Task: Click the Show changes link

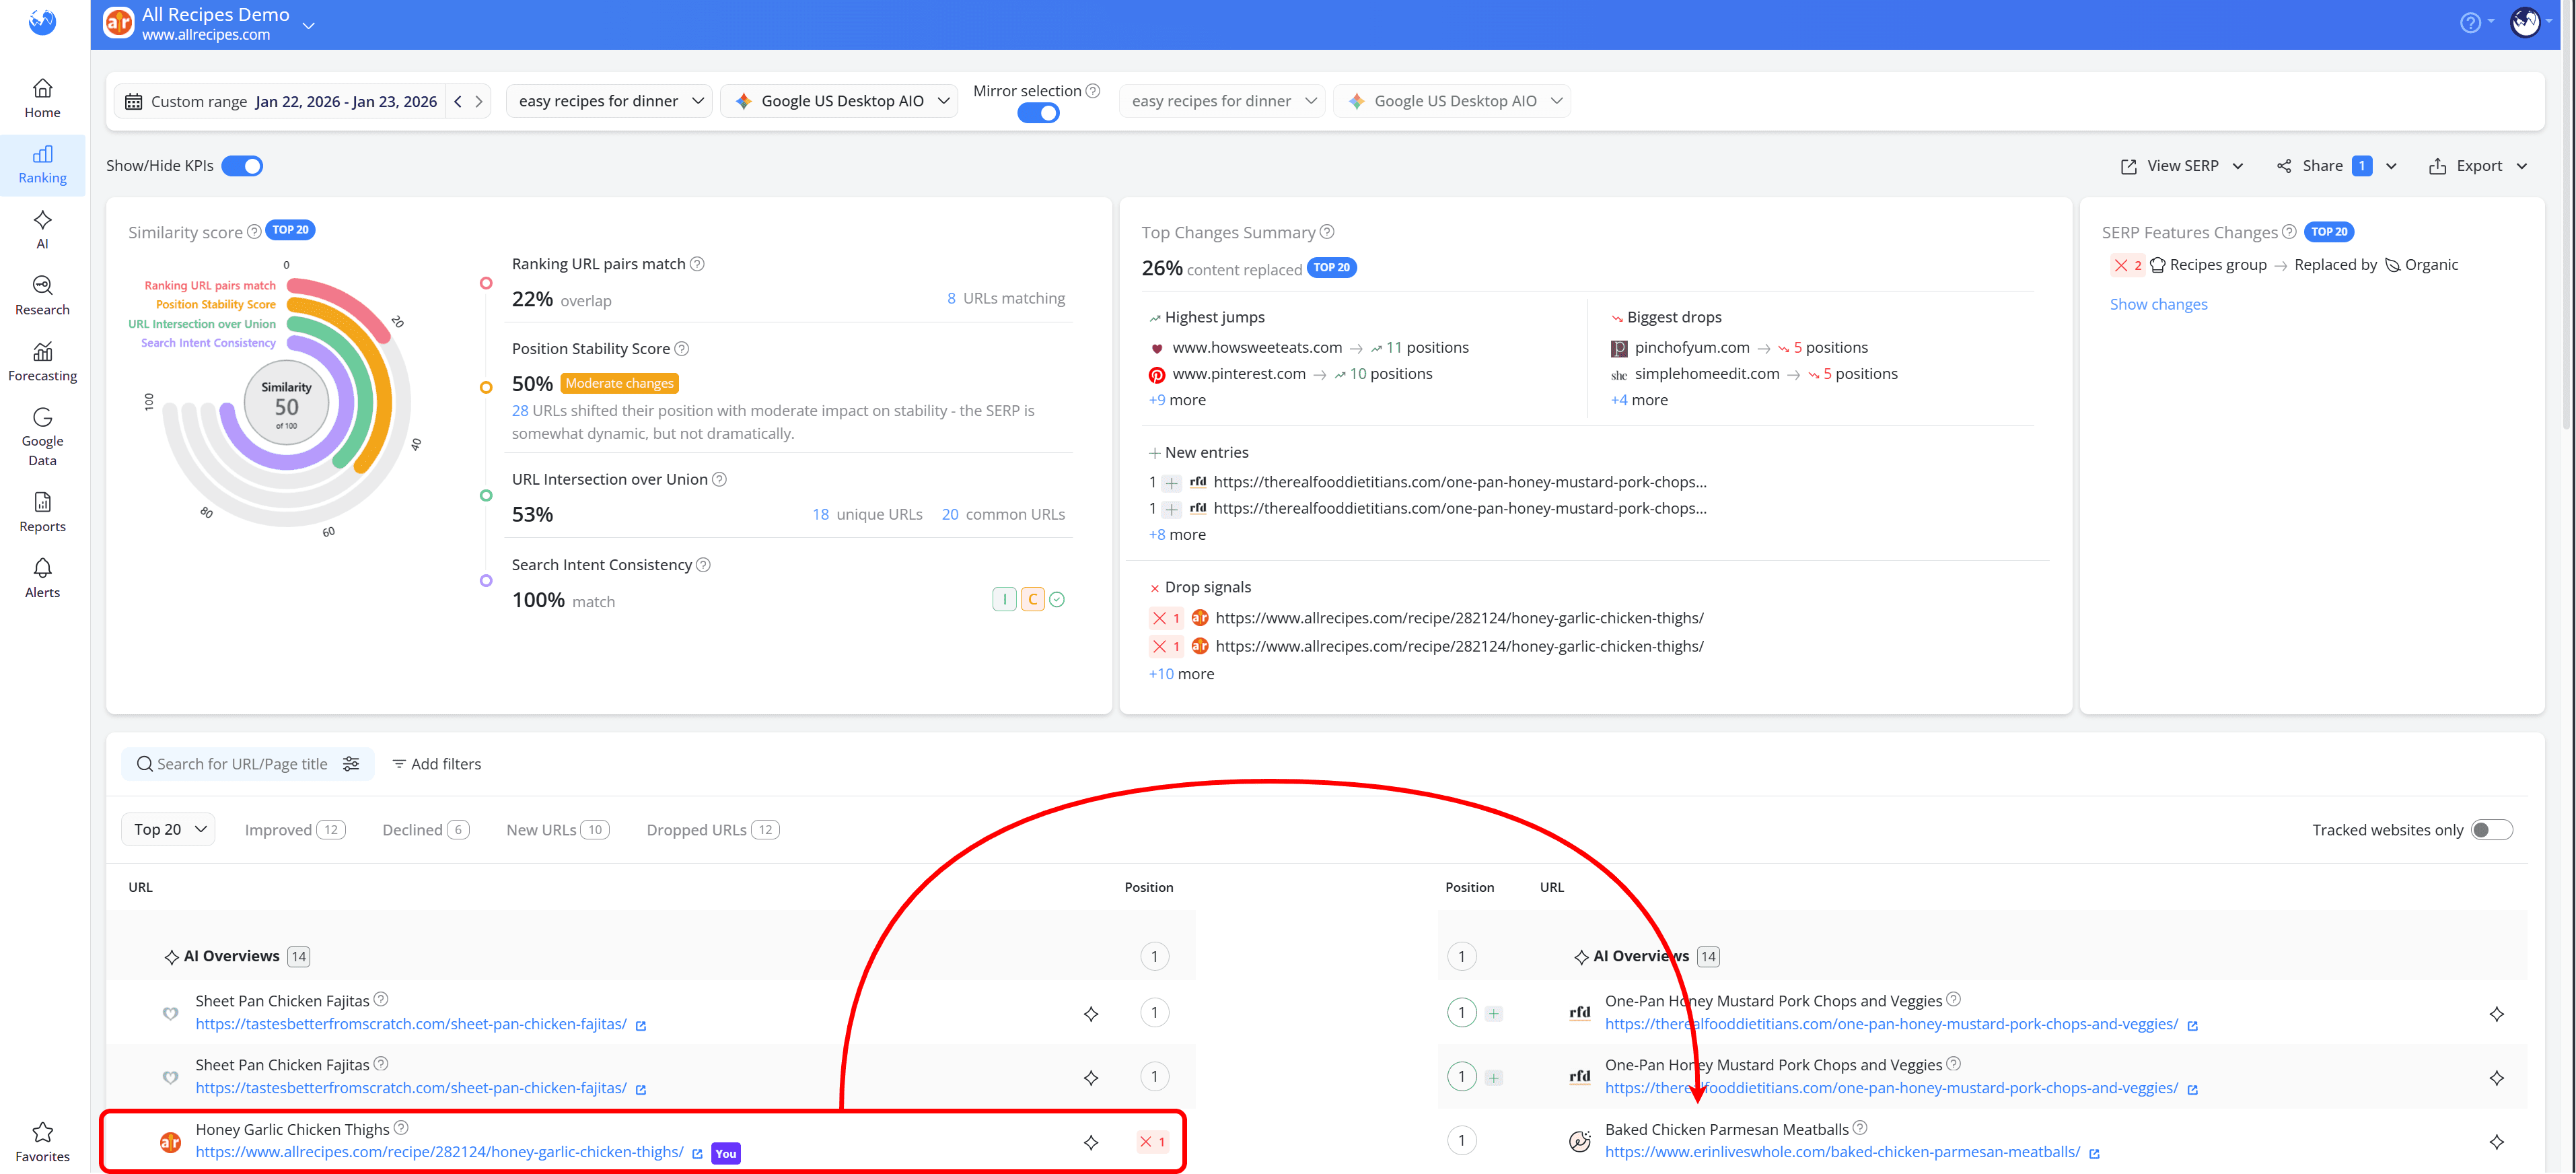Action: [x=2159, y=303]
